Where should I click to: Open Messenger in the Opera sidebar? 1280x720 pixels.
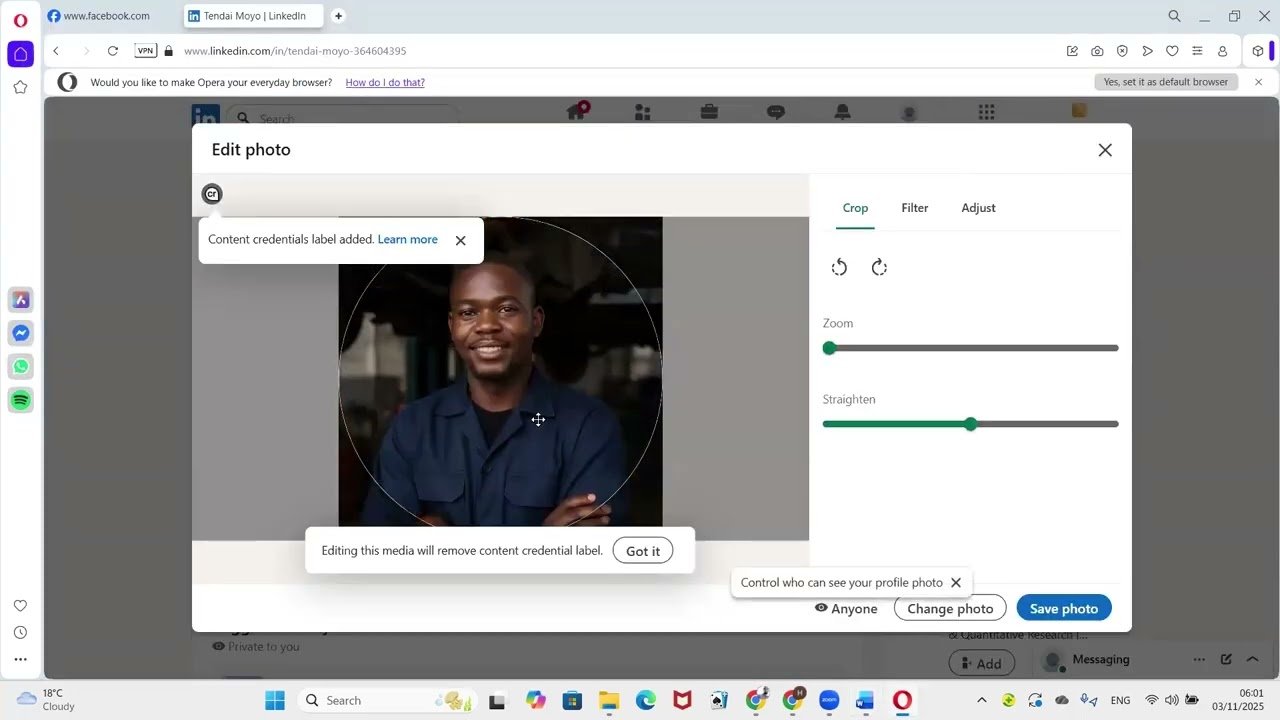pos(20,333)
